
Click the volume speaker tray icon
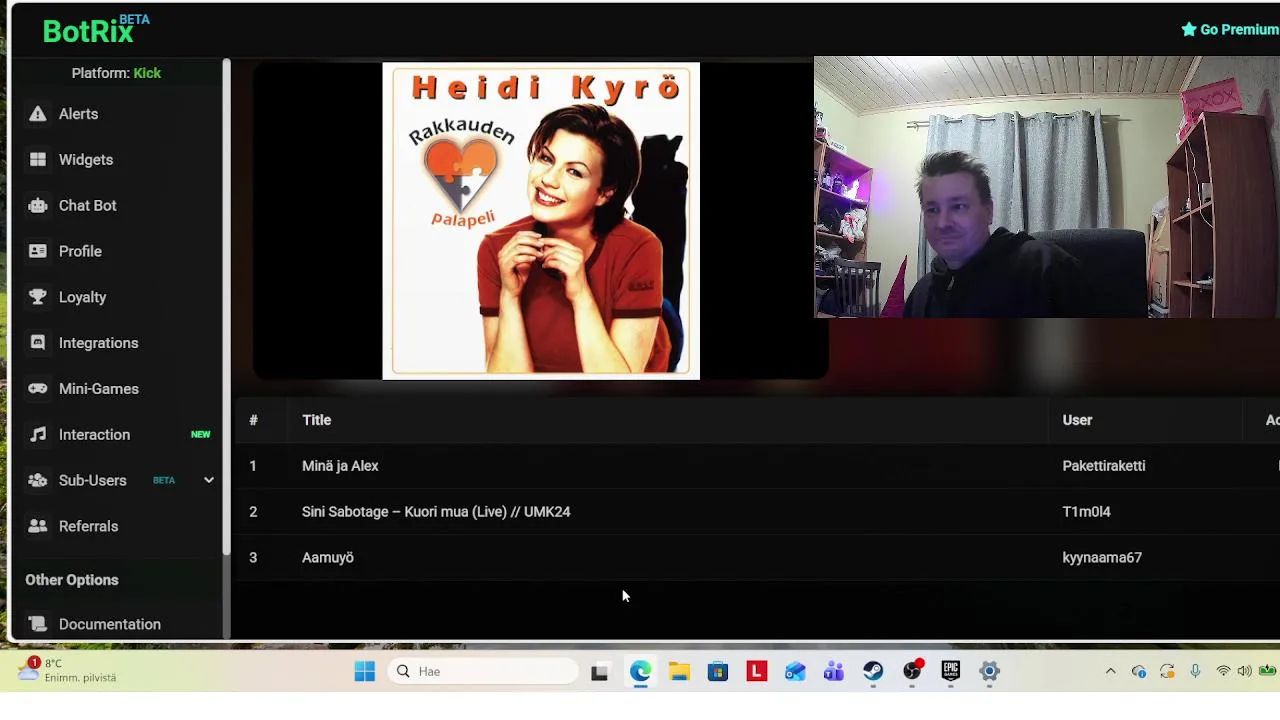click(1244, 671)
